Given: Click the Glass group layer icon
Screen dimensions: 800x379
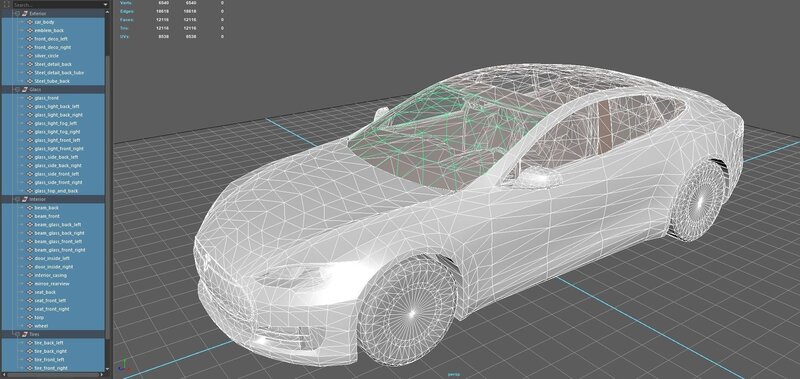Looking at the screenshot, I should 24,89.
